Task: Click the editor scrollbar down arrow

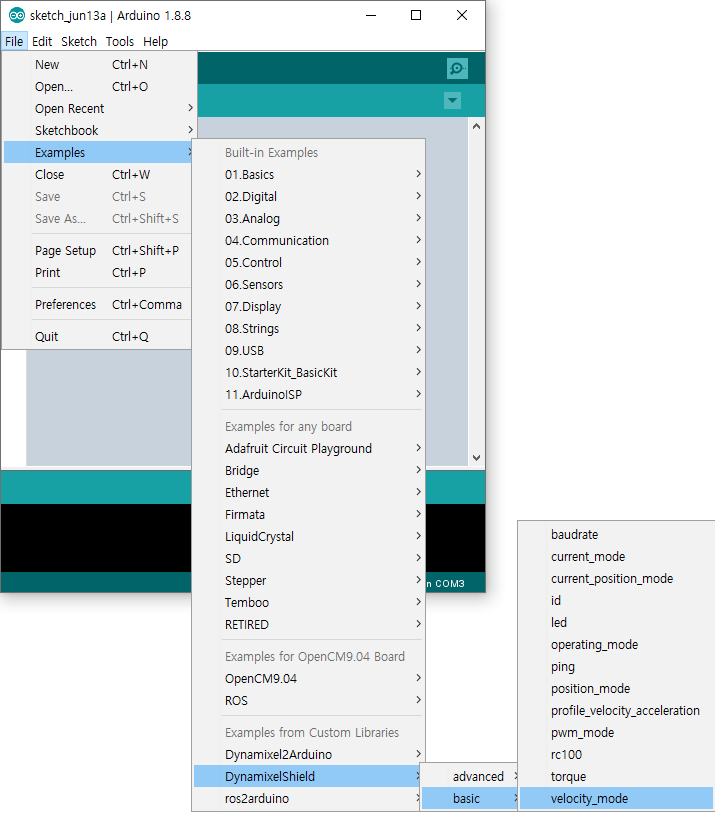Action: point(476,457)
